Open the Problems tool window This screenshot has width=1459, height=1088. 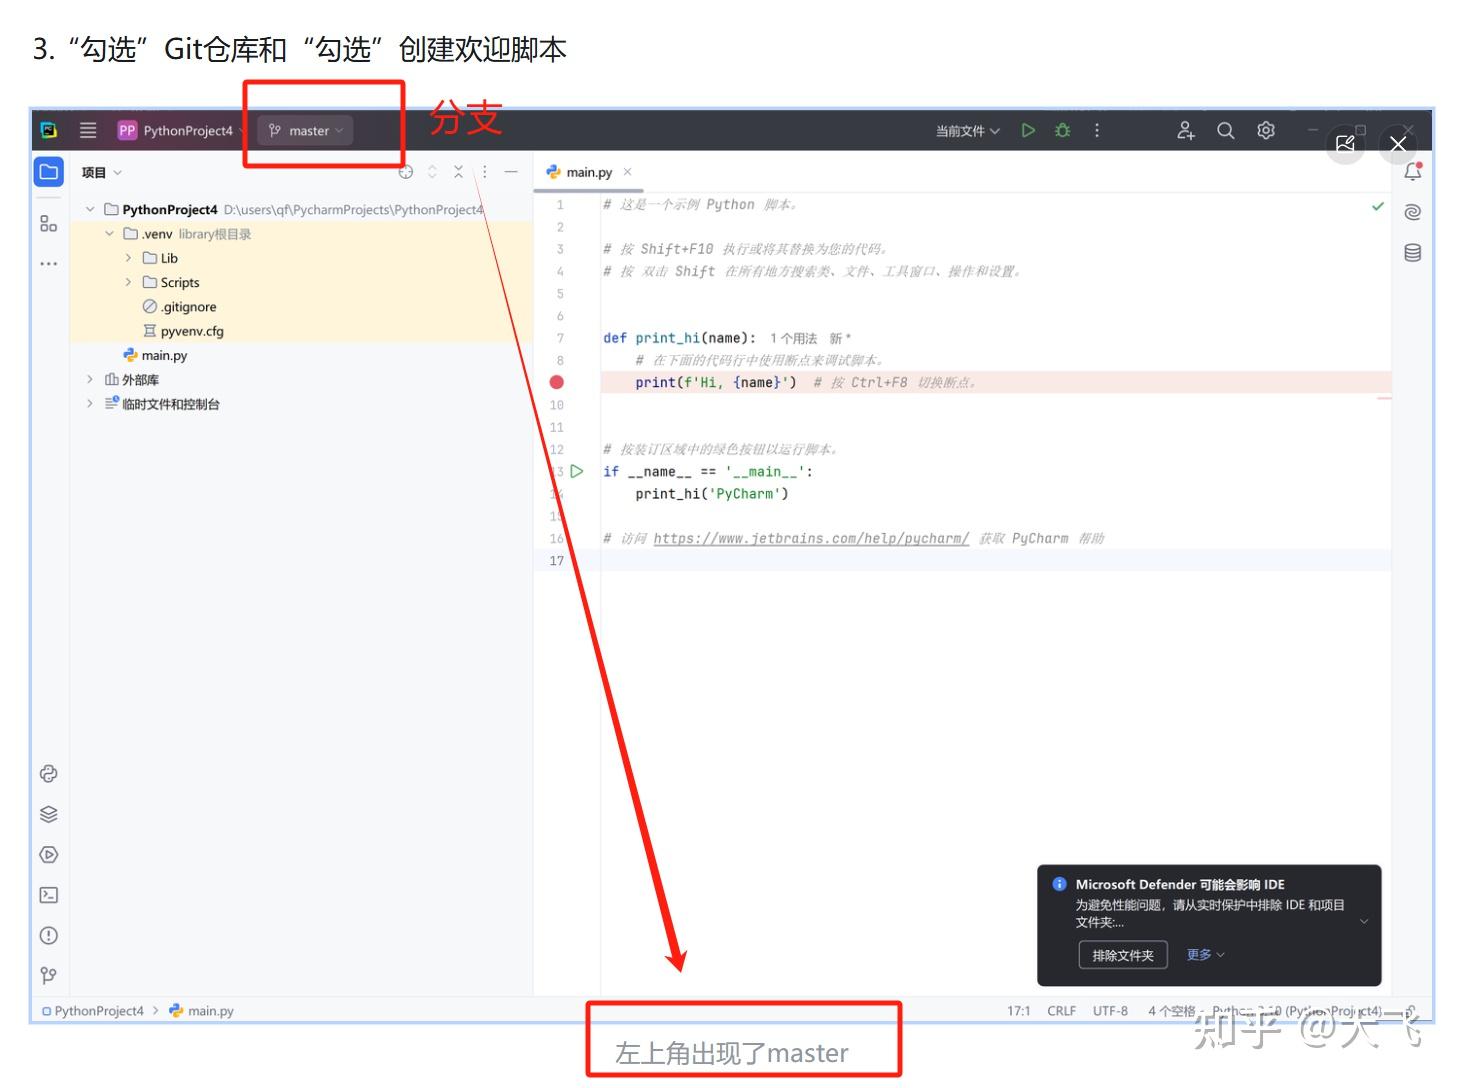48,934
